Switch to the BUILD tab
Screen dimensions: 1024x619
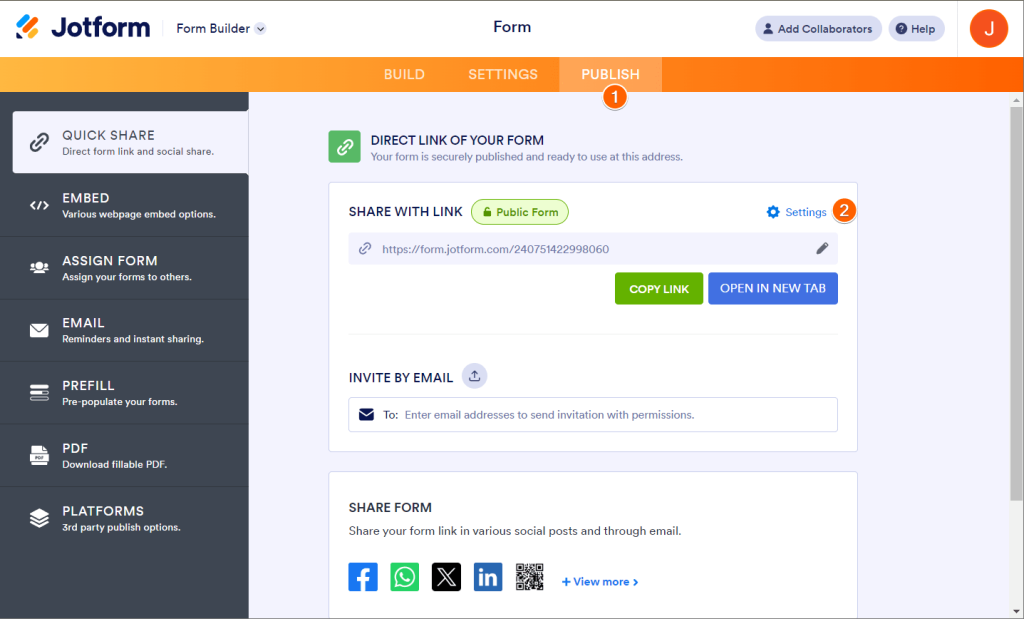click(404, 74)
